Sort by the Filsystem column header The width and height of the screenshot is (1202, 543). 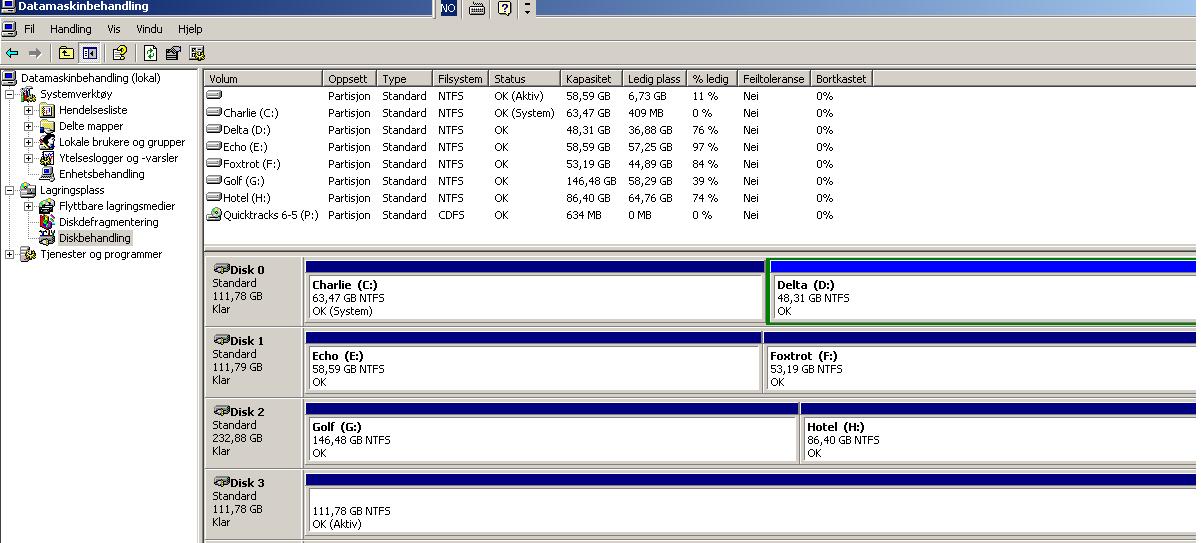point(461,78)
